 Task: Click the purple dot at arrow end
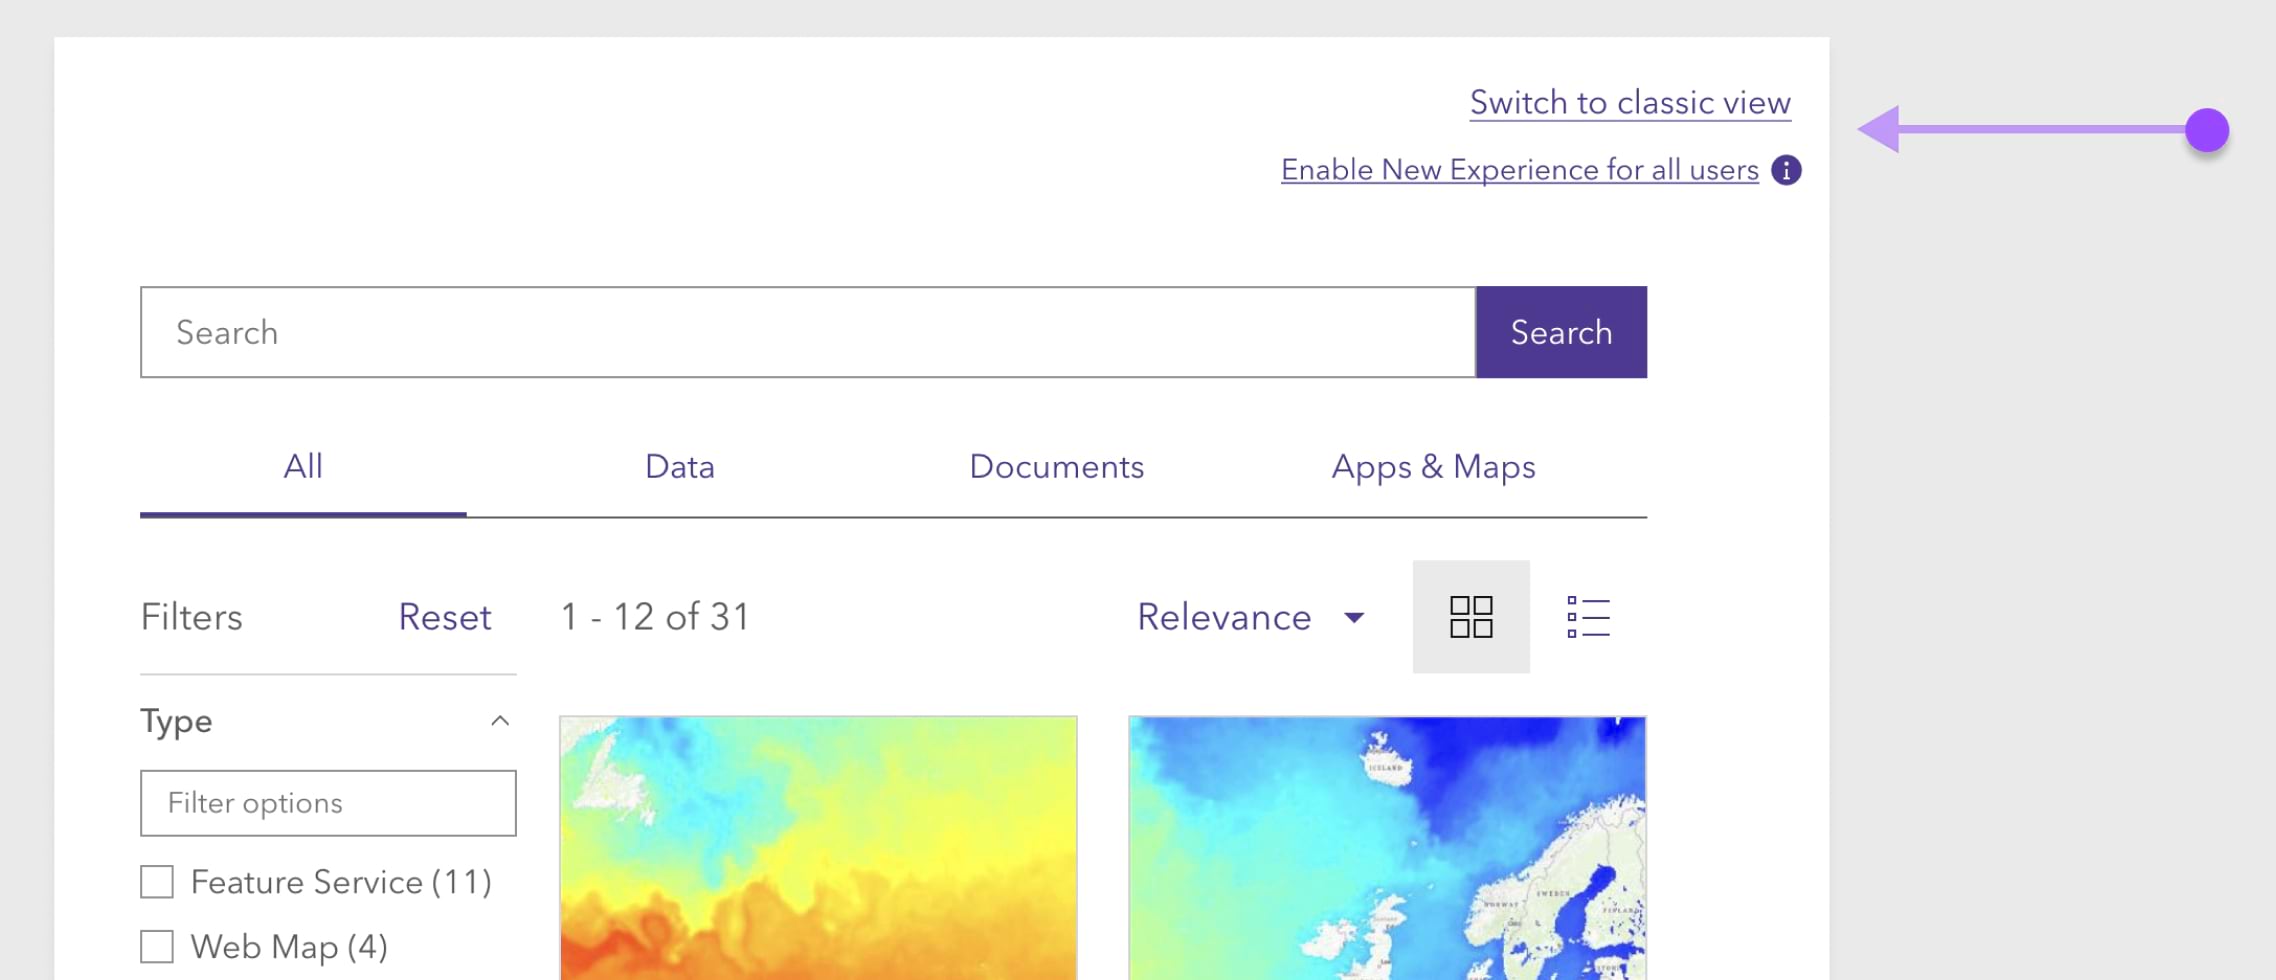[x=2206, y=130]
